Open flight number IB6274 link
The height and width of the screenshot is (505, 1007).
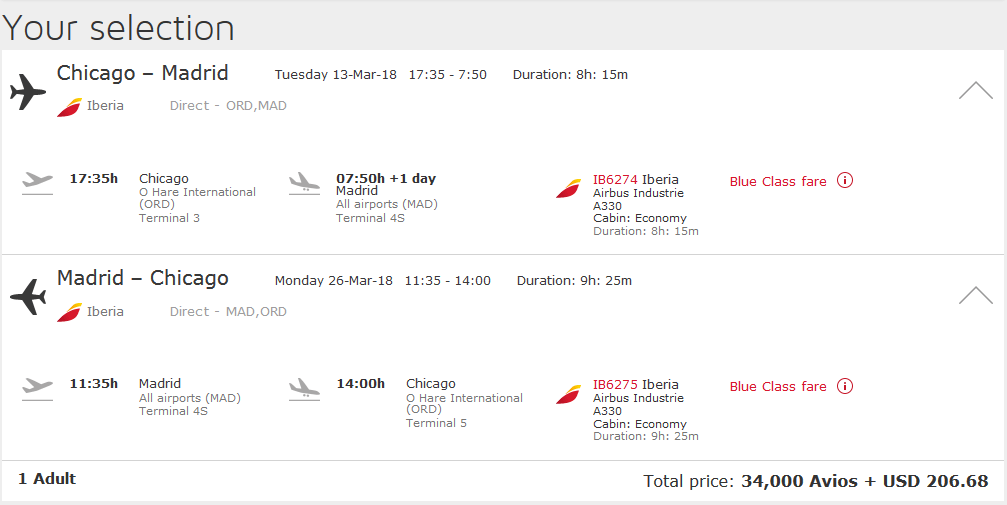[615, 180]
